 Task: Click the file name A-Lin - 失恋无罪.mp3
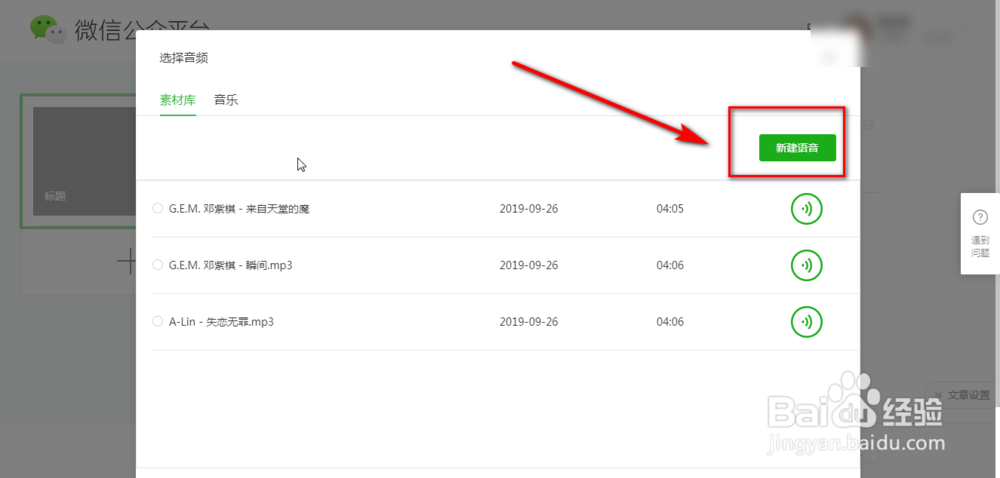point(221,322)
